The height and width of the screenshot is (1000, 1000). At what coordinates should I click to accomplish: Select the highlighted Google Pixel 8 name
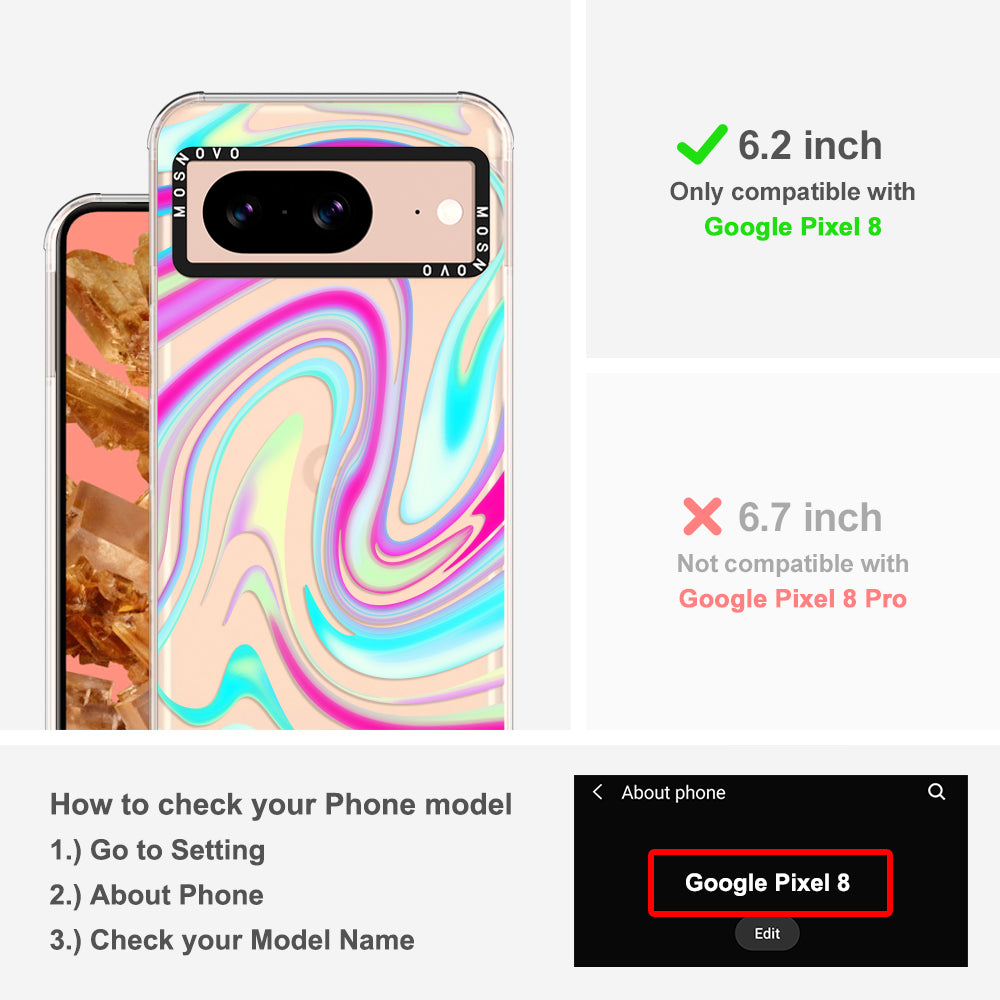(770, 883)
